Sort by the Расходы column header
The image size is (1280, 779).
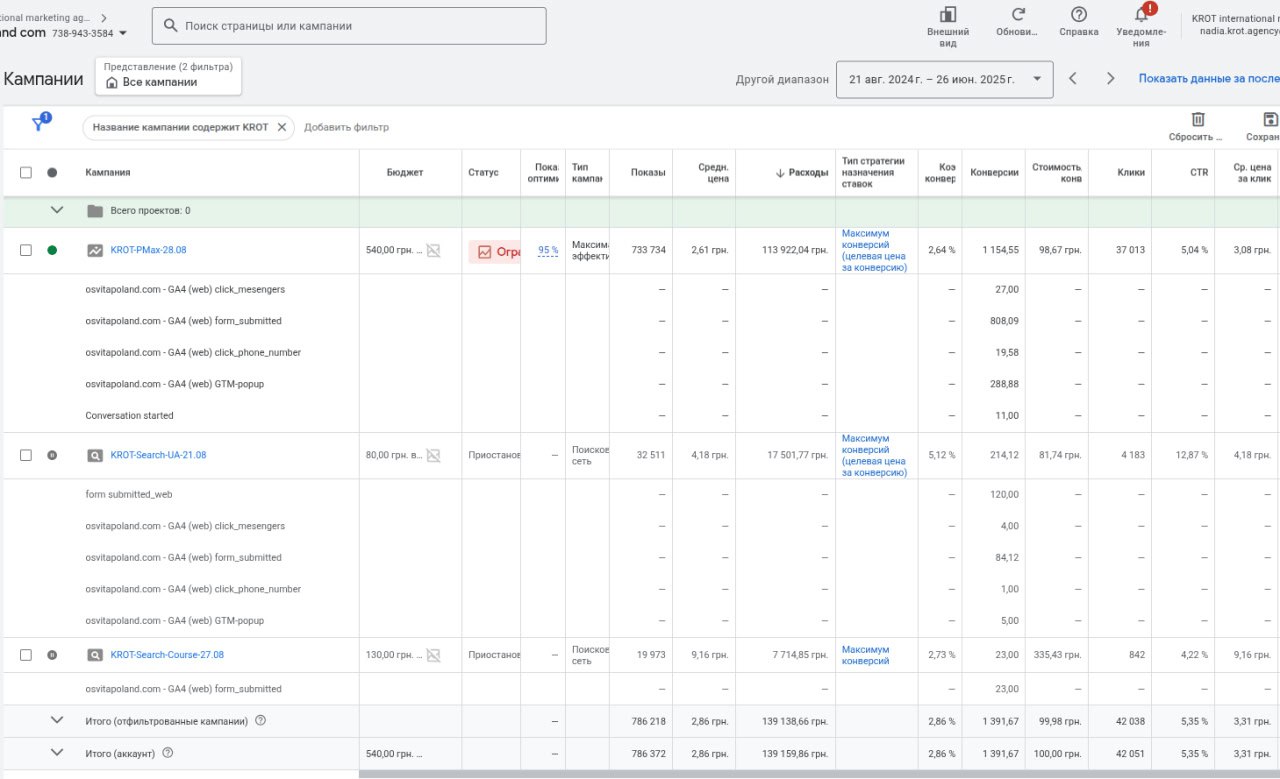807,173
